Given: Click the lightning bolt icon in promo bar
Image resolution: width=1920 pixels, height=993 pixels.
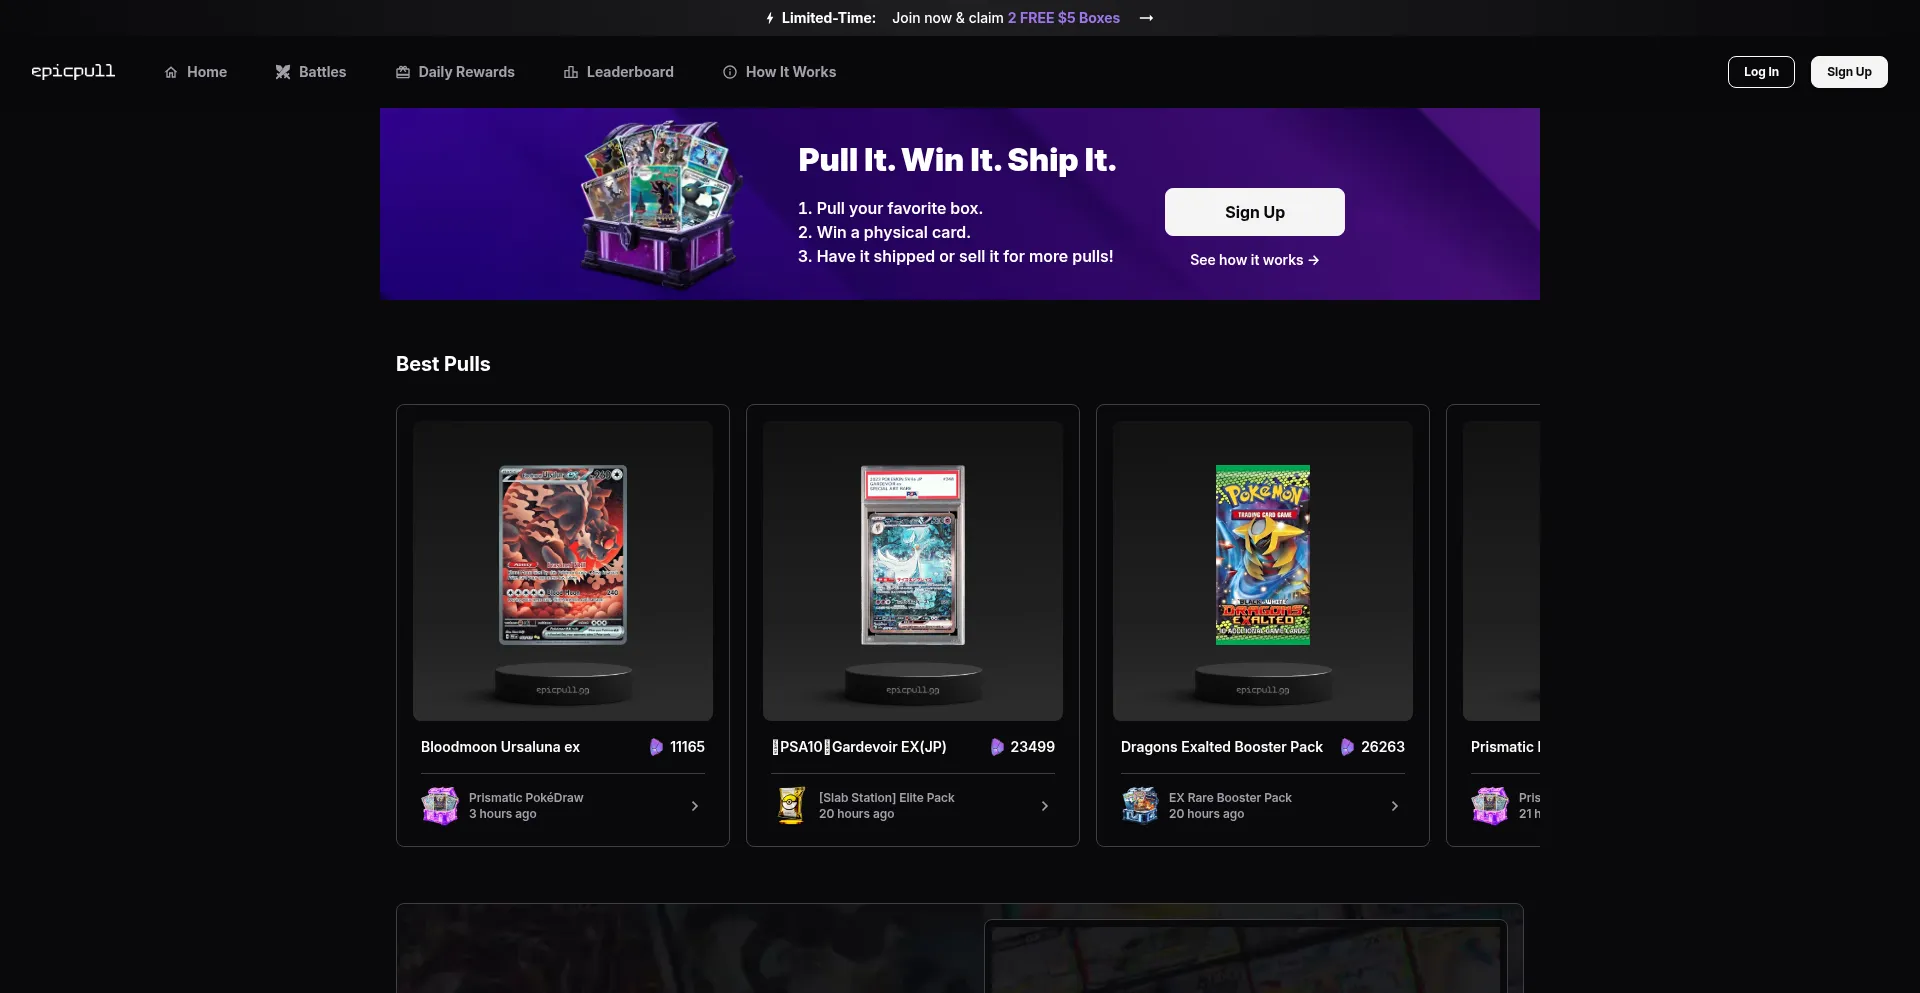Looking at the screenshot, I should (x=770, y=18).
